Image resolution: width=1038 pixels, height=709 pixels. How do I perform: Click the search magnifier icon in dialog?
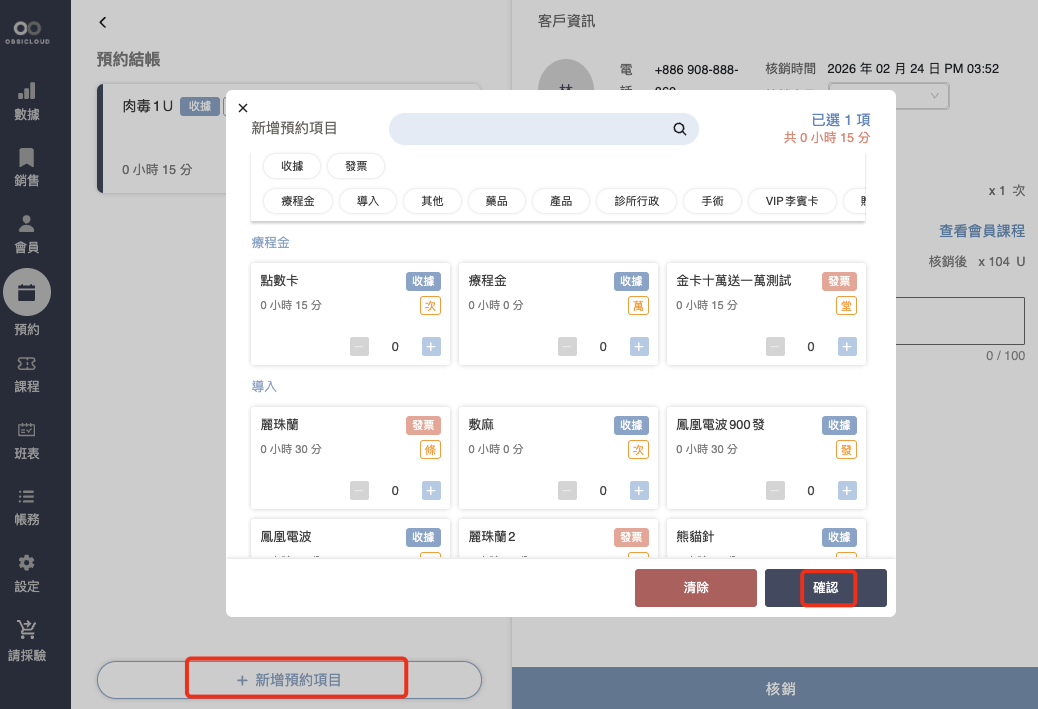coord(679,129)
